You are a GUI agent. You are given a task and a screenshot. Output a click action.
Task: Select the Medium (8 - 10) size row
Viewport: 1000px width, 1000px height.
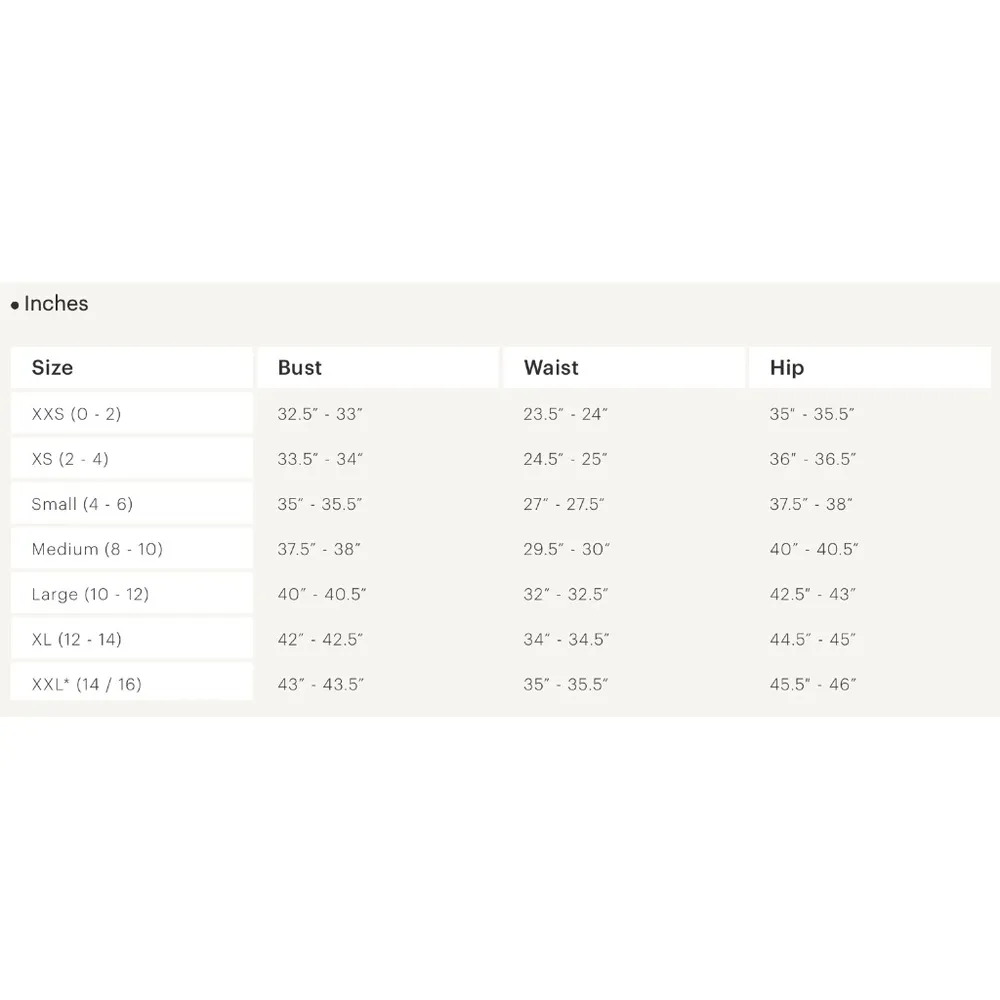tap(97, 549)
